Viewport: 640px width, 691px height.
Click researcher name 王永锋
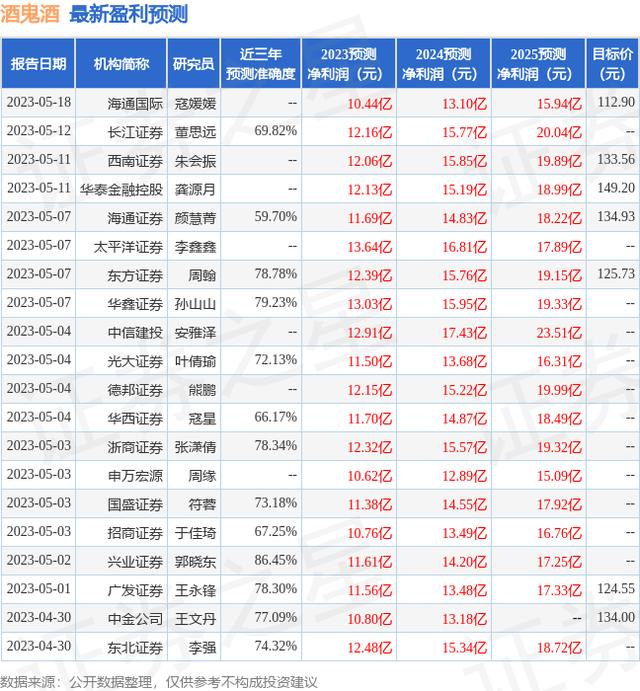(195, 591)
